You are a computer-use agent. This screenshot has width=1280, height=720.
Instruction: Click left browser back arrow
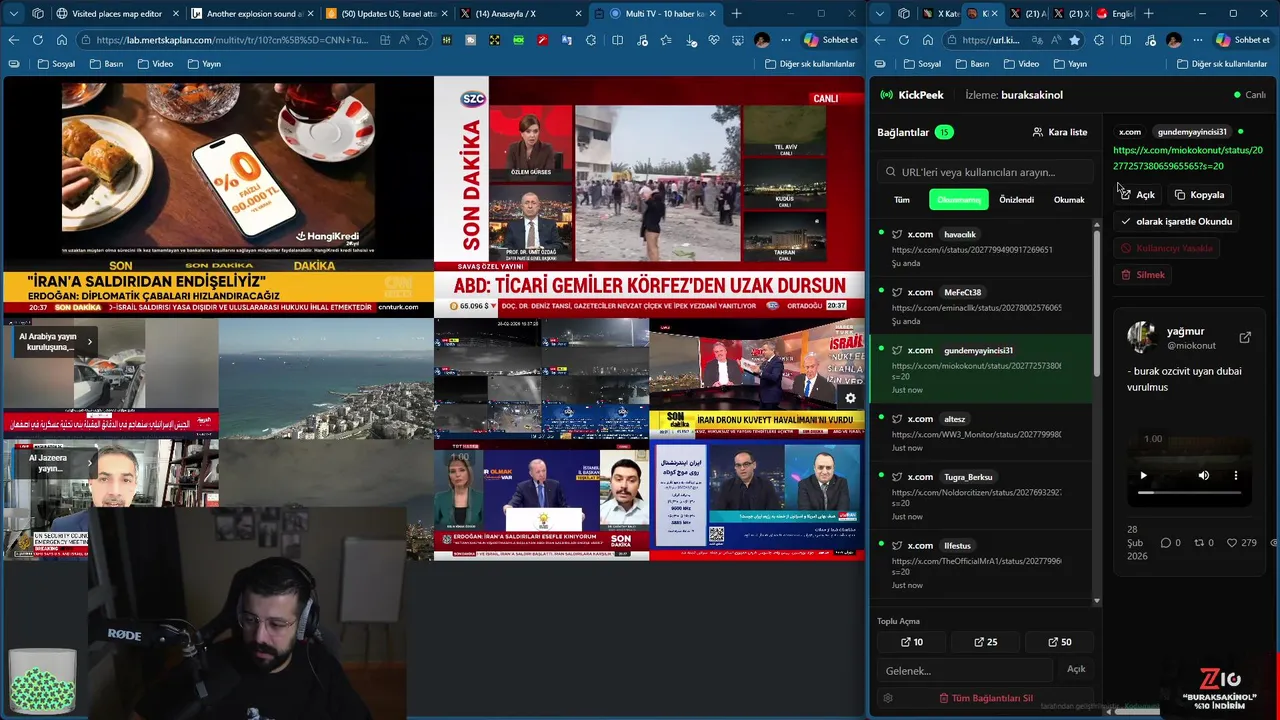pyautogui.click(x=14, y=40)
